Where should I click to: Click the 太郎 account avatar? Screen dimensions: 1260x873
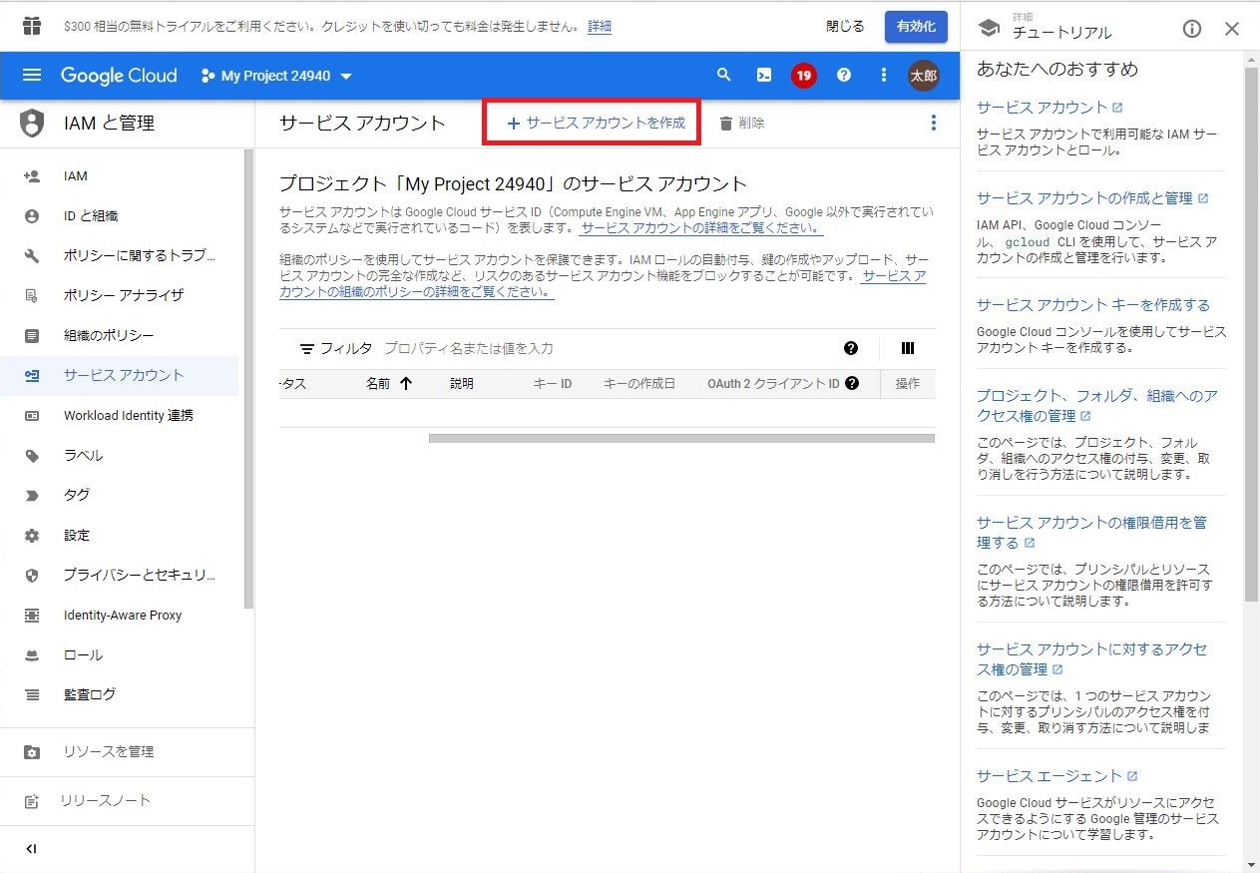(924, 75)
